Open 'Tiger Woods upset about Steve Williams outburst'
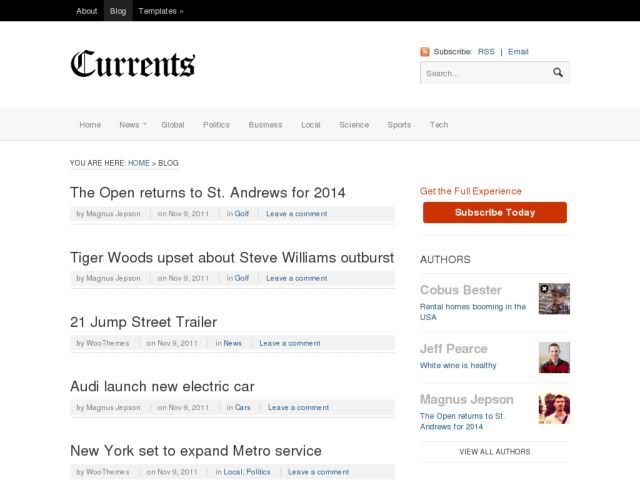The width and height of the screenshot is (640, 480). tap(232, 257)
